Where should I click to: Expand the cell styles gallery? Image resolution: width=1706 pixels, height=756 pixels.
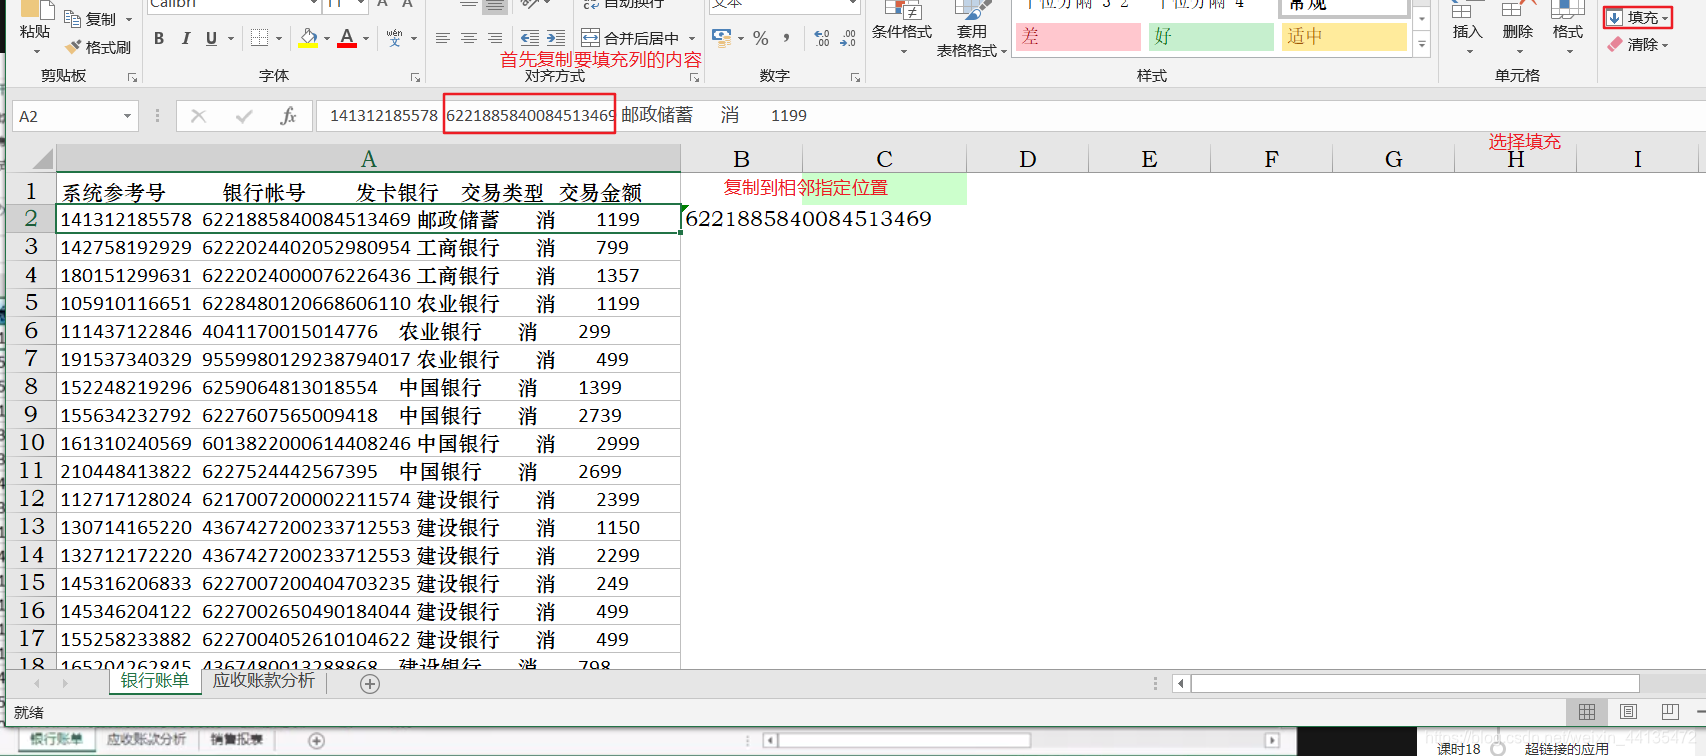pyautogui.click(x=1422, y=44)
